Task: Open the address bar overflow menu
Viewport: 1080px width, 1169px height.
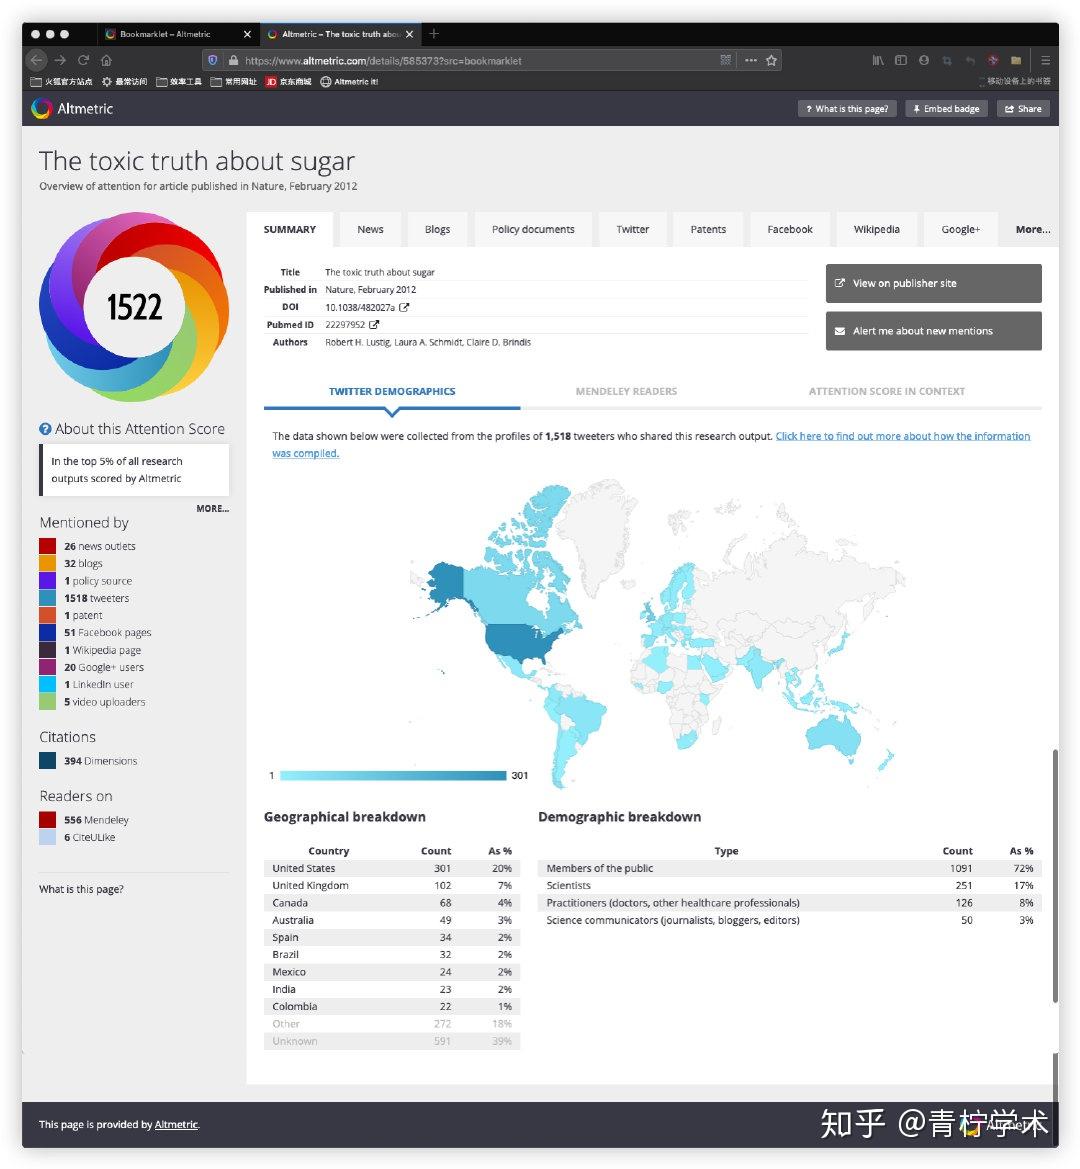Action: 749,60
